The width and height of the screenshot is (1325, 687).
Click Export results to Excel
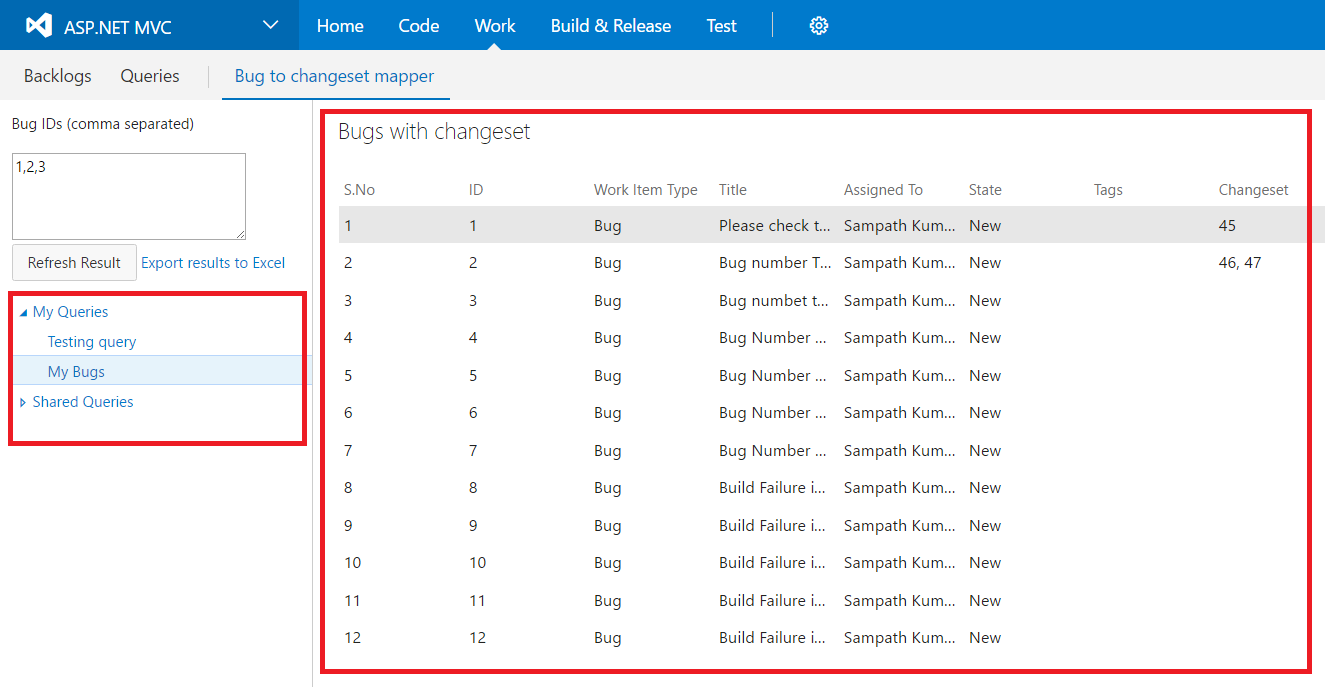pyautogui.click(x=212, y=262)
